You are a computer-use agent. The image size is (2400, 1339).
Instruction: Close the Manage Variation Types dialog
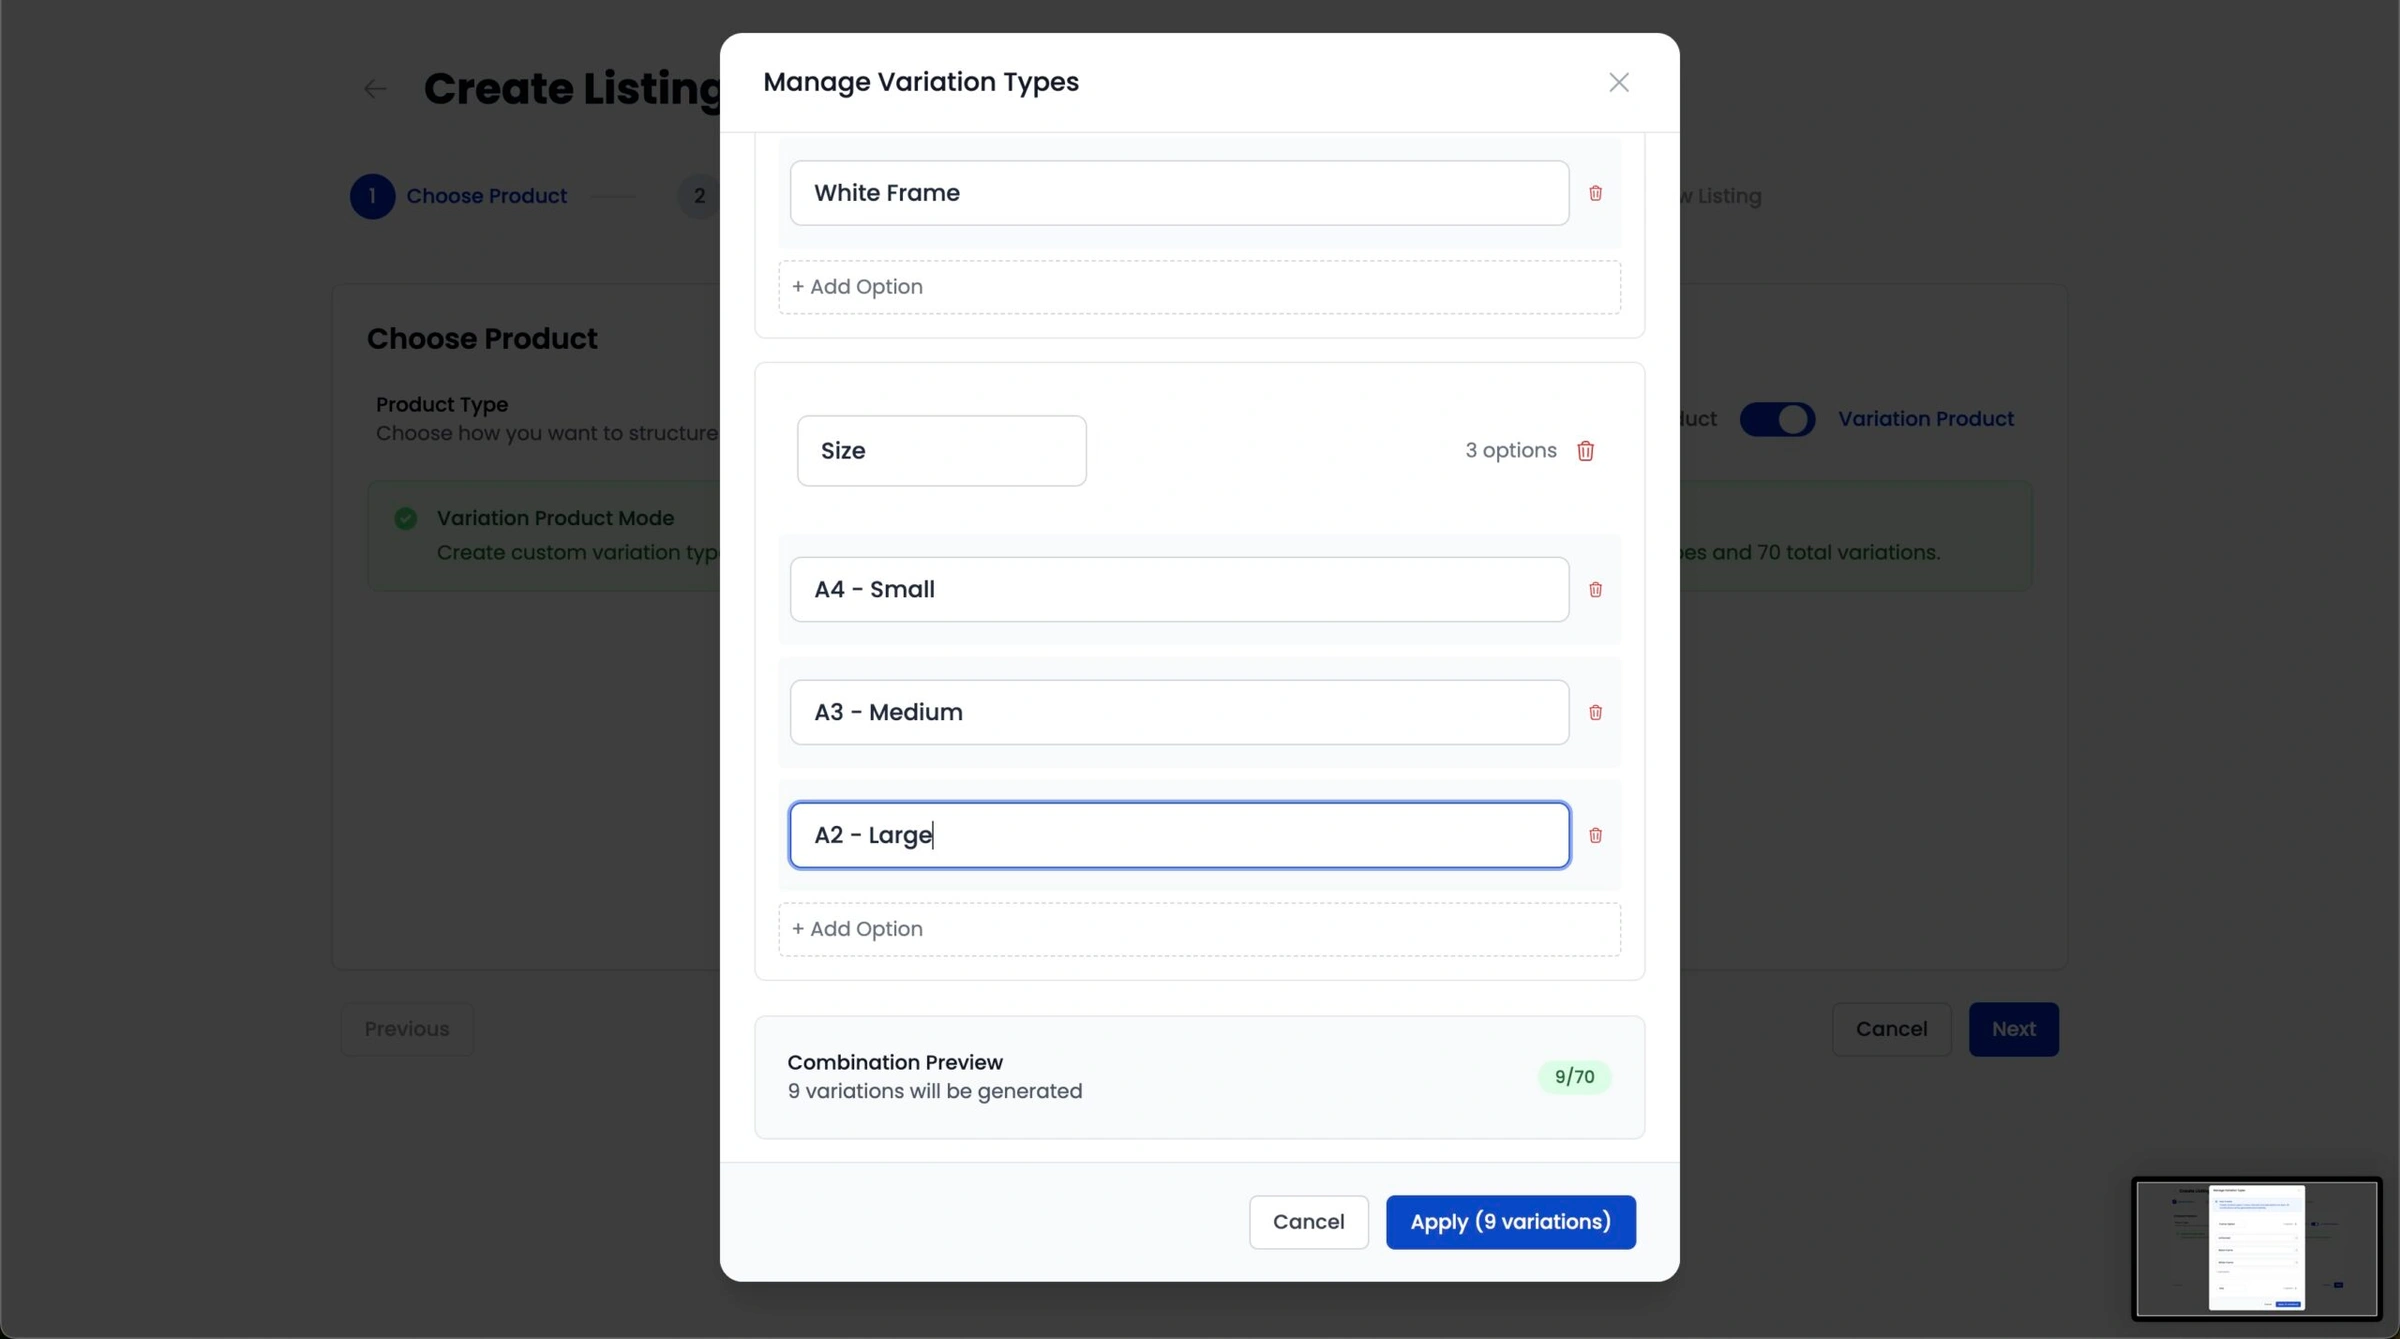point(1618,82)
